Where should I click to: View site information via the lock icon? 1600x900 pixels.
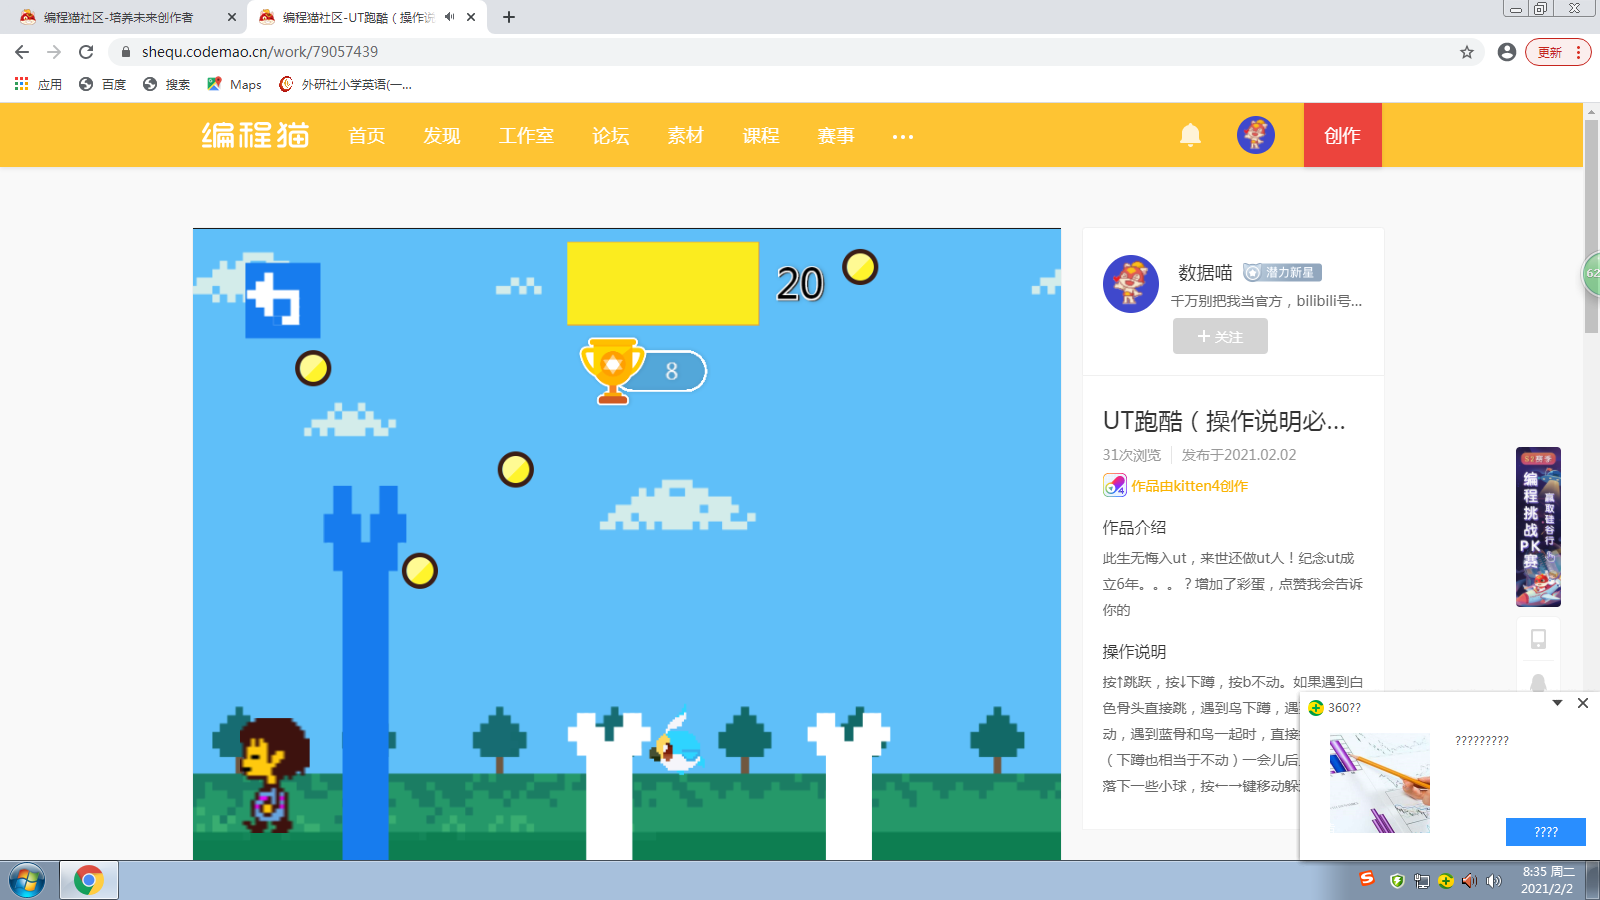pyautogui.click(x=126, y=52)
